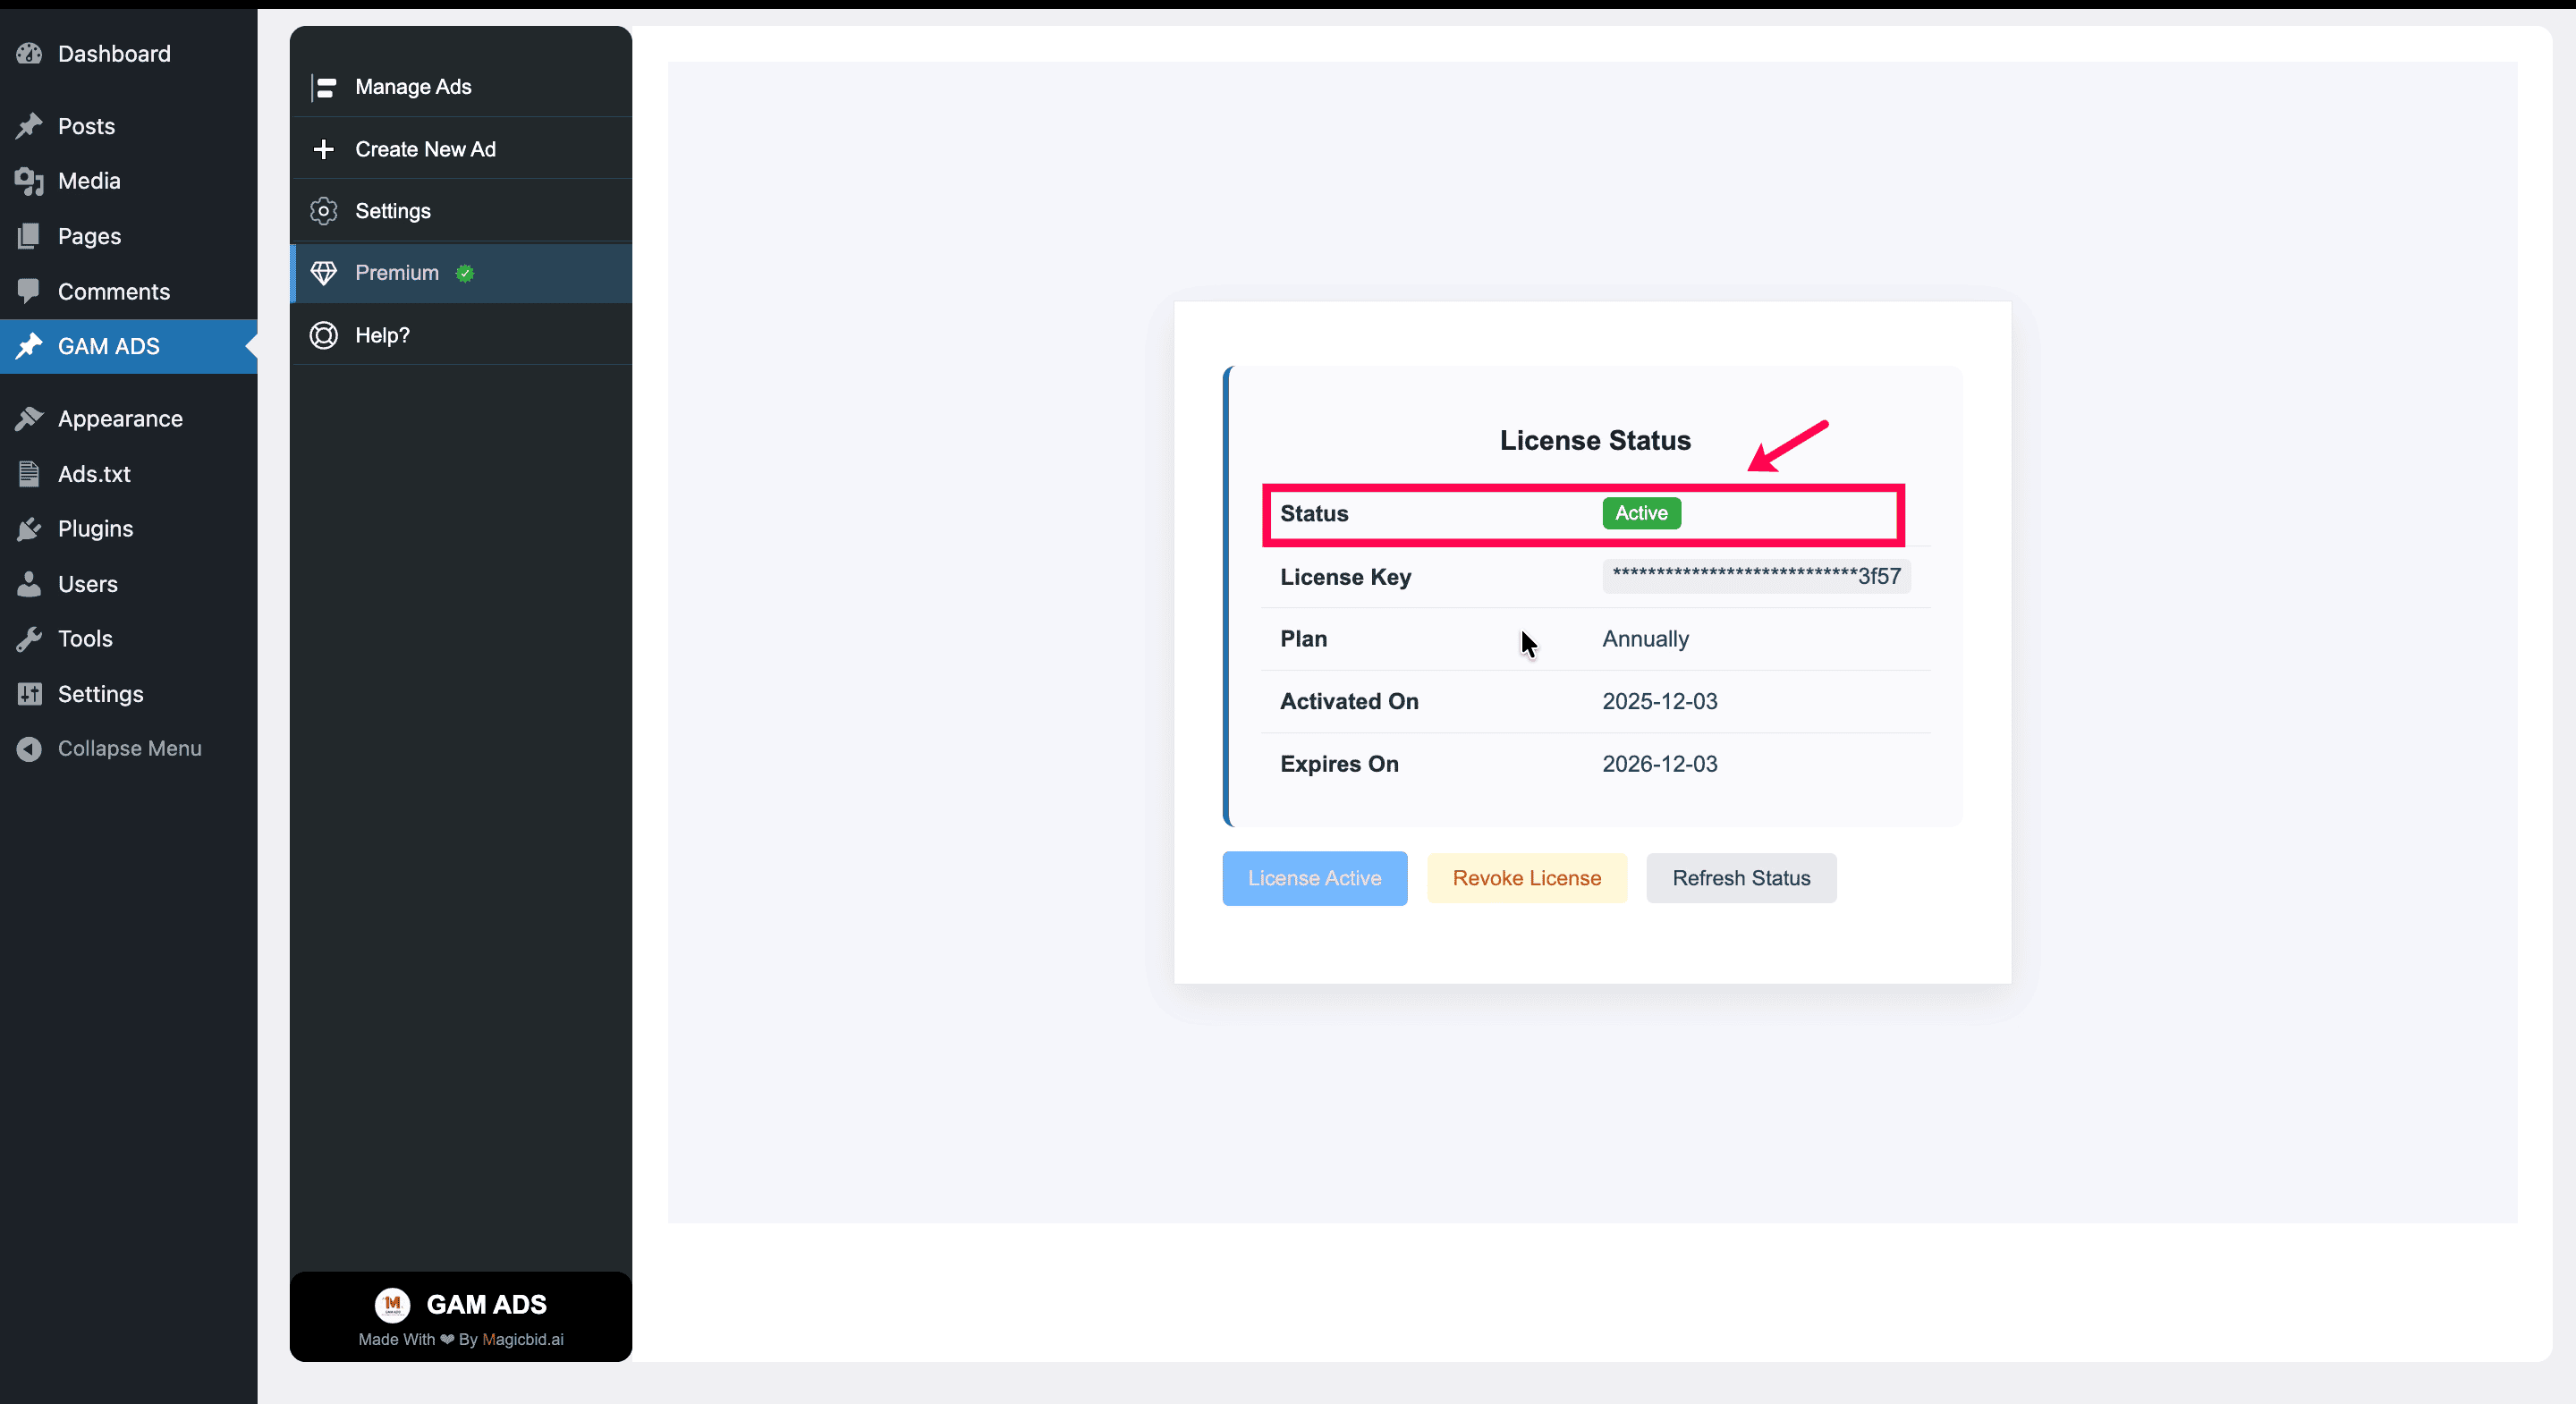This screenshot has width=2576, height=1404.
Task: Click the Revoke License button
Action: (x=1526, y=878)
